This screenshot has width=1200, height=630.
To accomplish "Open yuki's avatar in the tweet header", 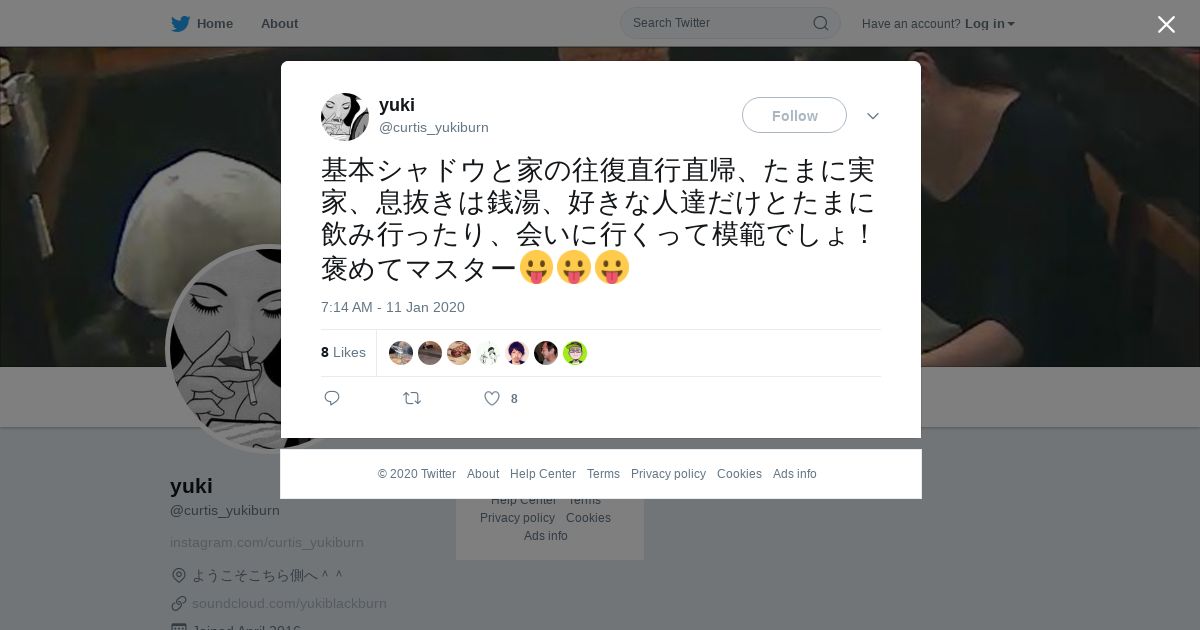I will (x=345, y=117).
